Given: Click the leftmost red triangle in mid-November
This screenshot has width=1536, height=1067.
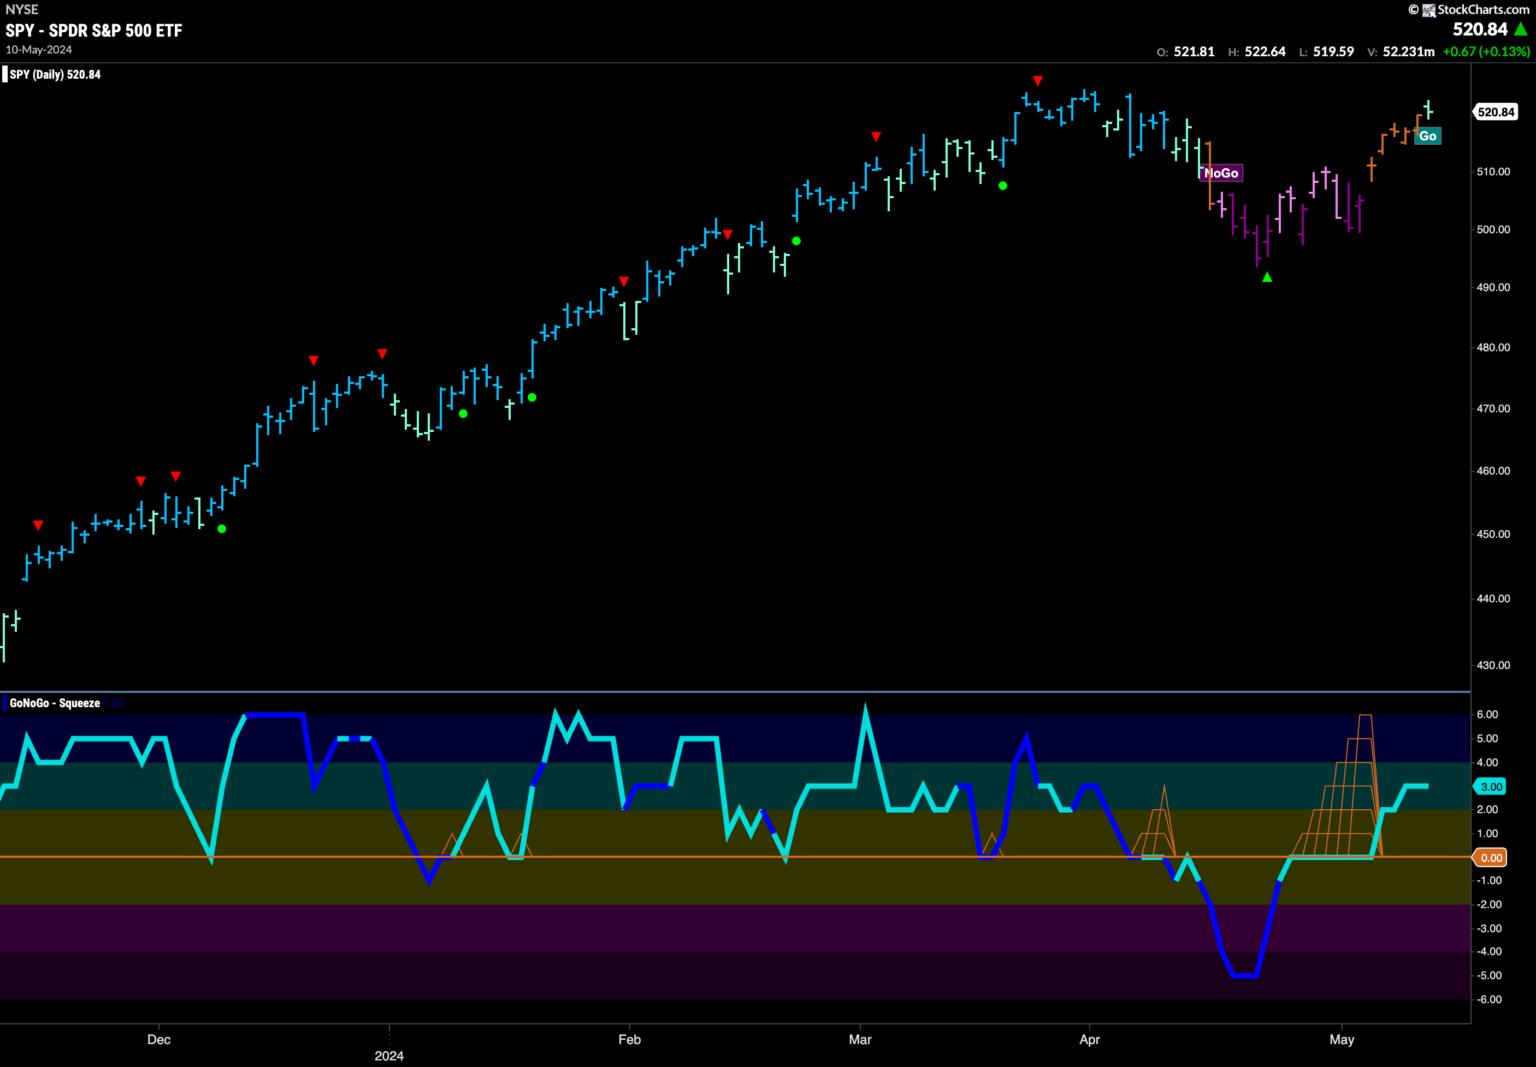Looking at the screenshot, I should pyautogui.click(x=38, y=525).
